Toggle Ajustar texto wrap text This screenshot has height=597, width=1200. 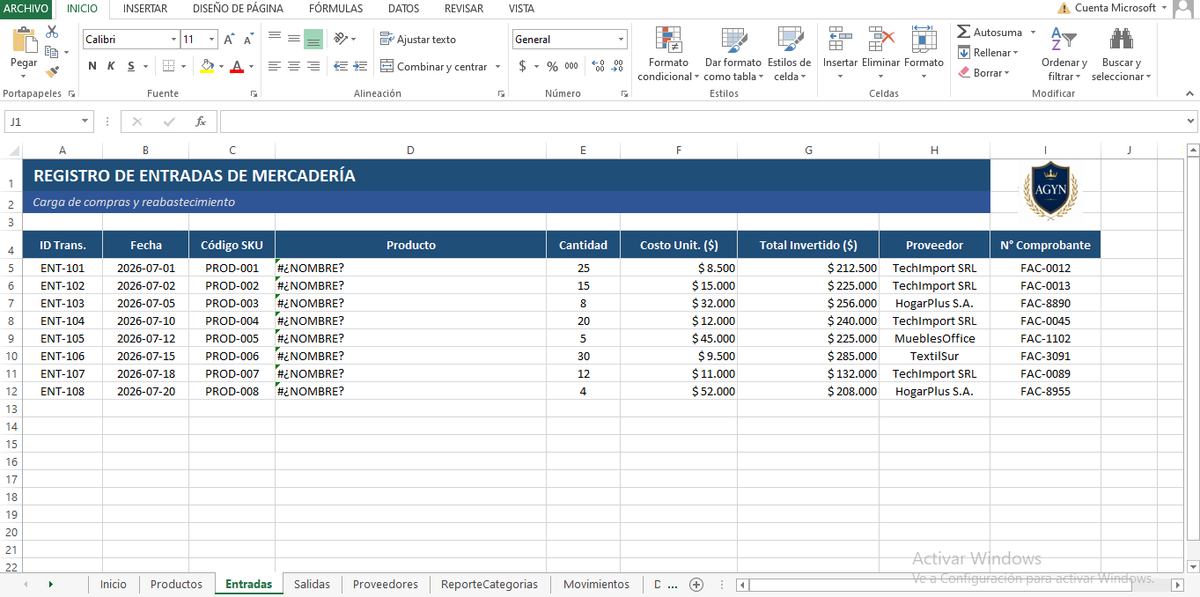(418, 39)
